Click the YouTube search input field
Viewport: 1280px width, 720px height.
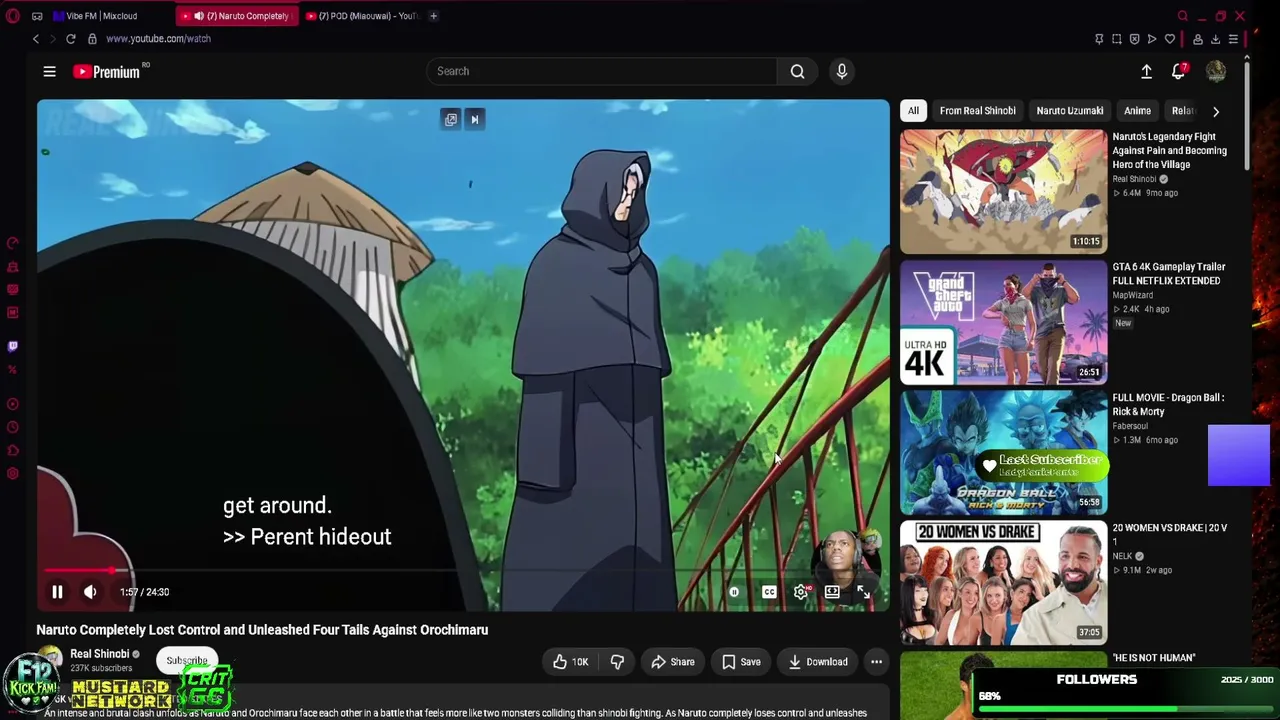coord(601,71)
